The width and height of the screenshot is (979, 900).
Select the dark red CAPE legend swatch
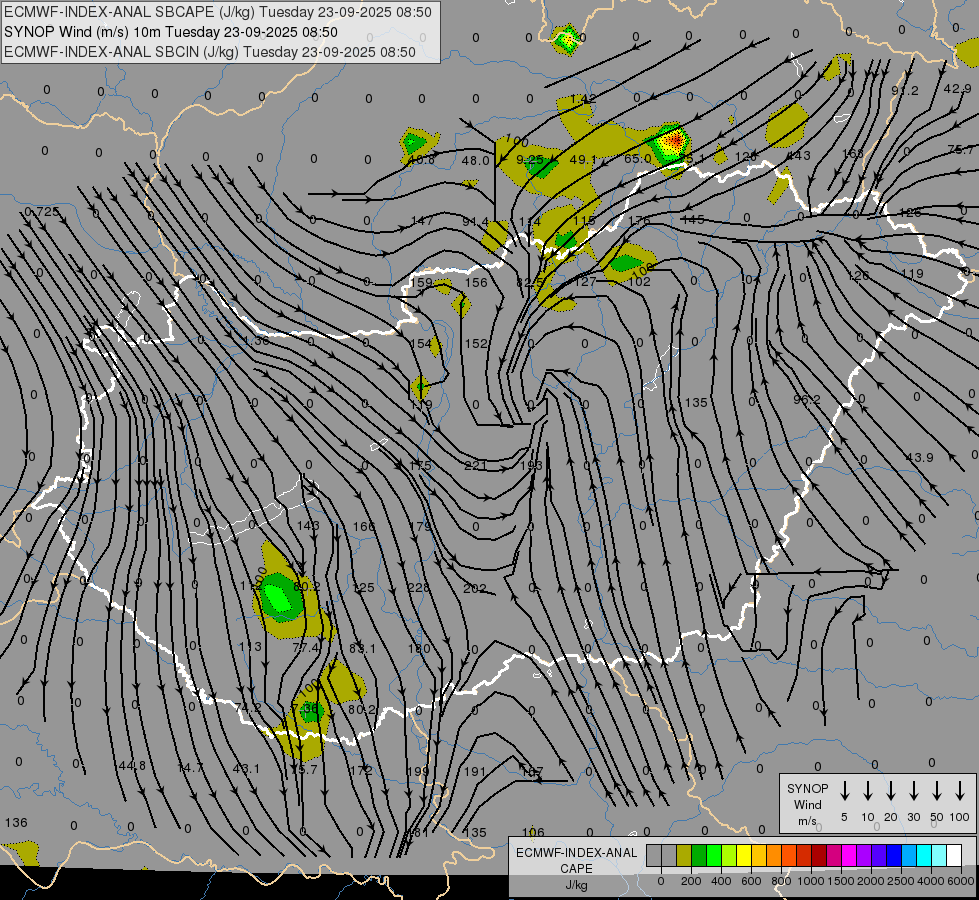click(819, 856)
